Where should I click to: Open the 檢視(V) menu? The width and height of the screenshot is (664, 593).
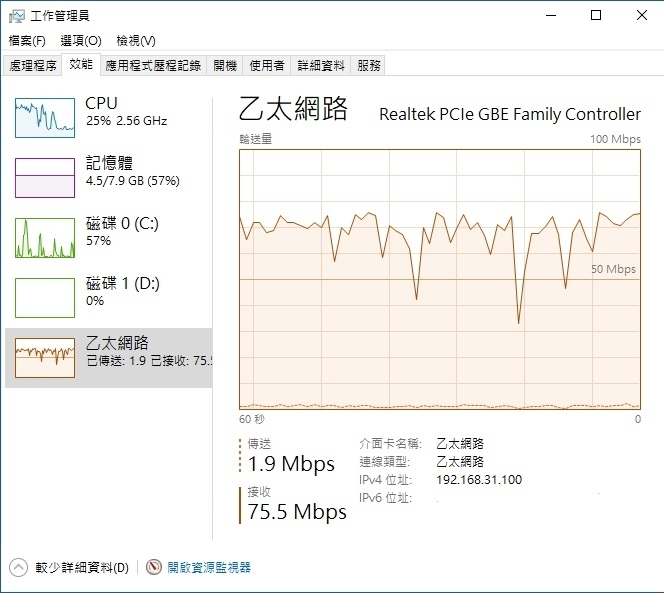136,41
